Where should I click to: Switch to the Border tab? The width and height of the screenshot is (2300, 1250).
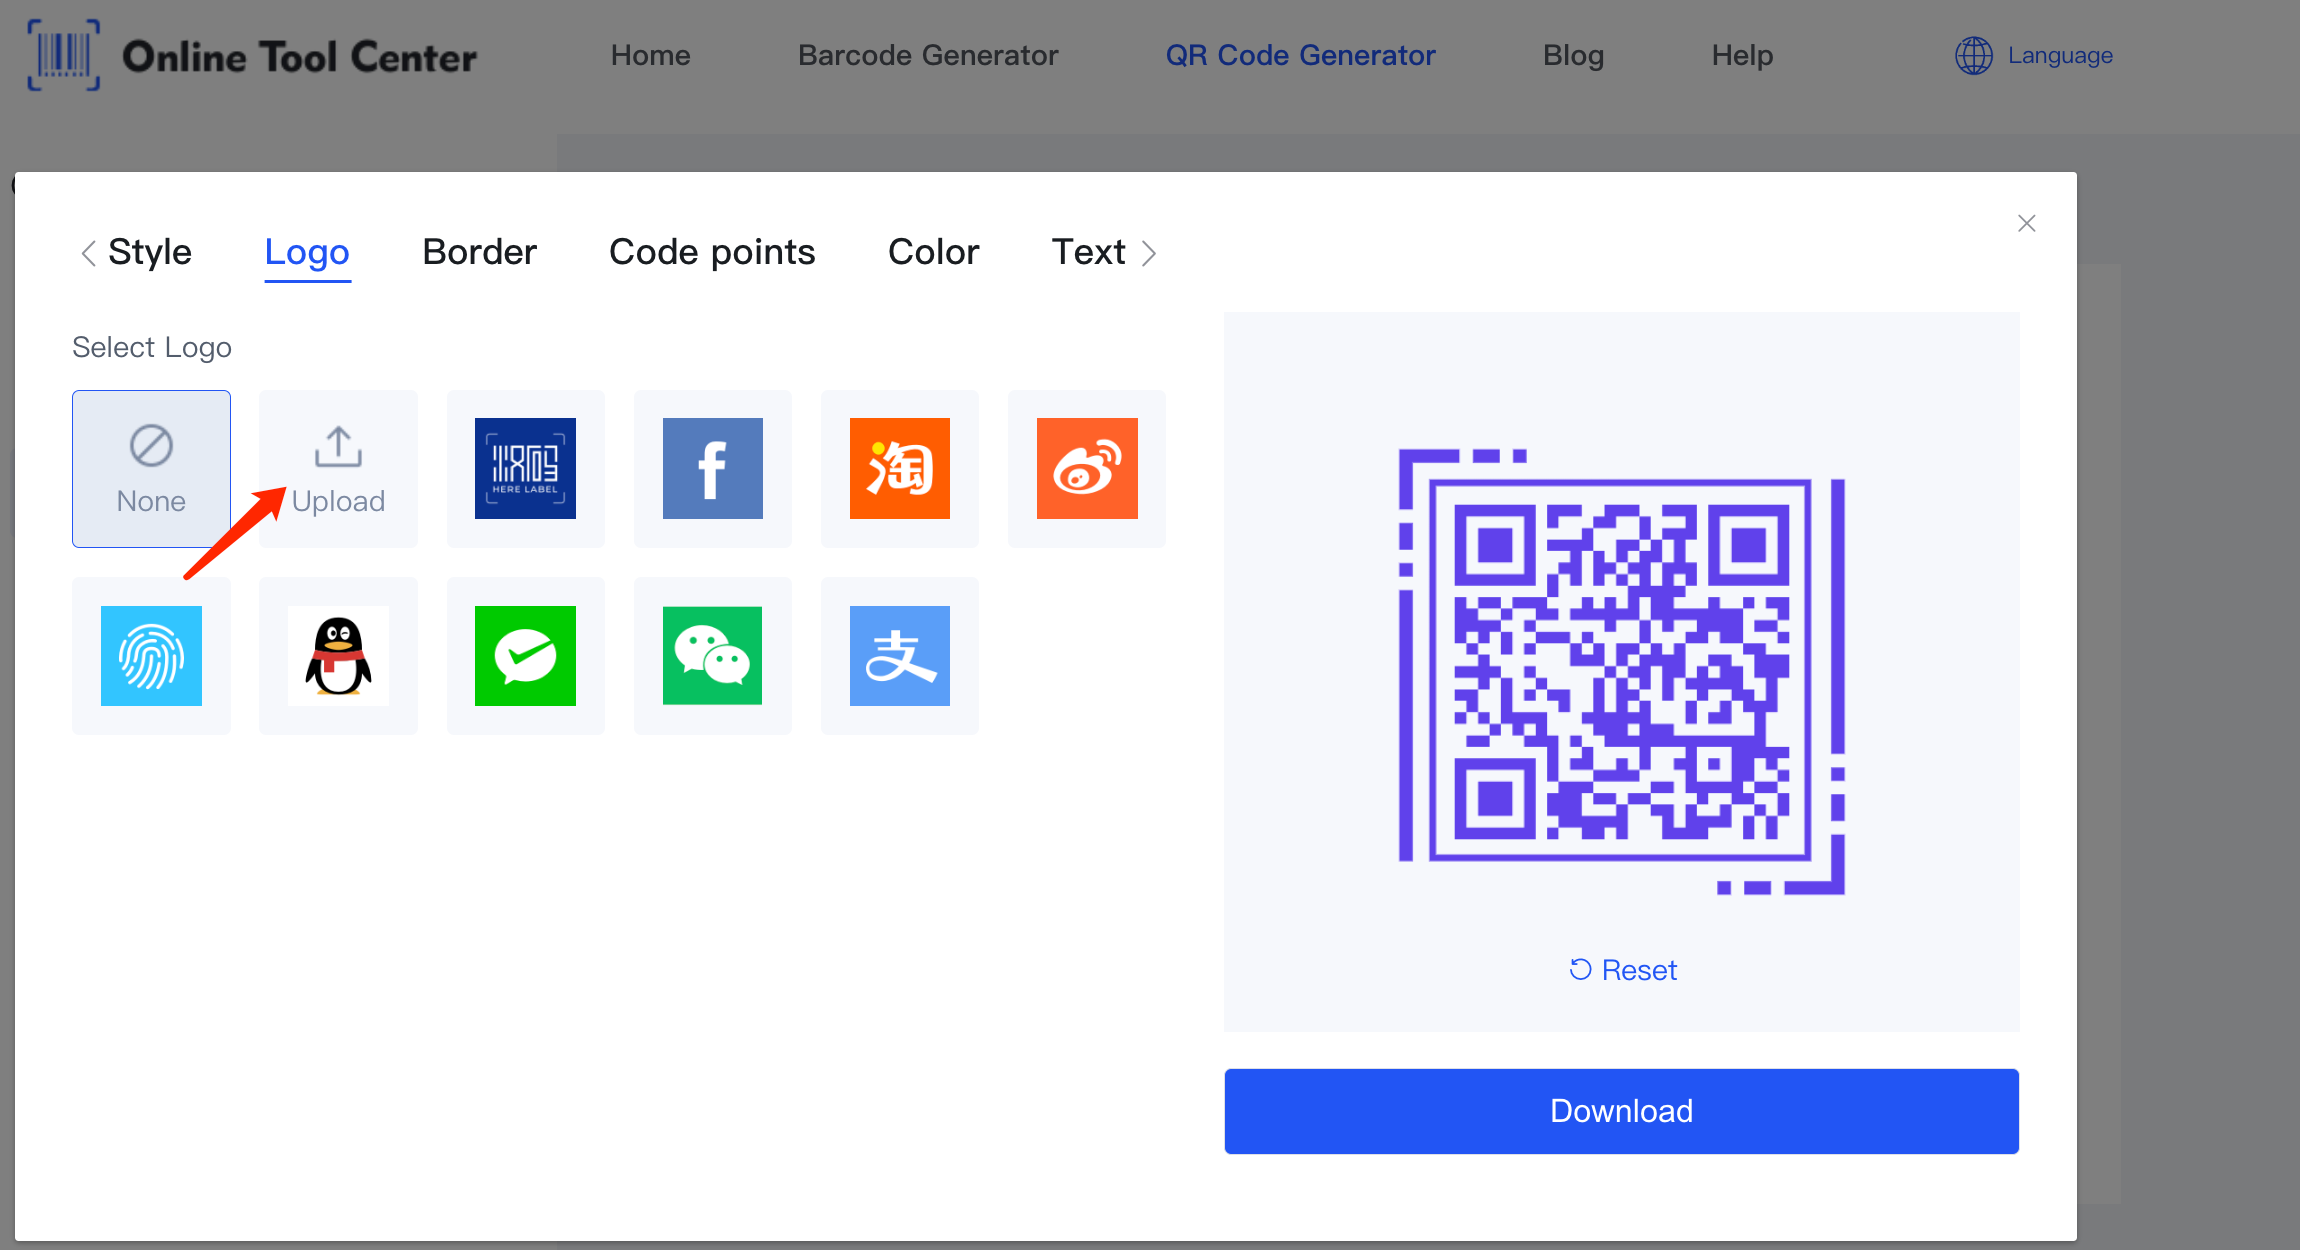[477, 251]
